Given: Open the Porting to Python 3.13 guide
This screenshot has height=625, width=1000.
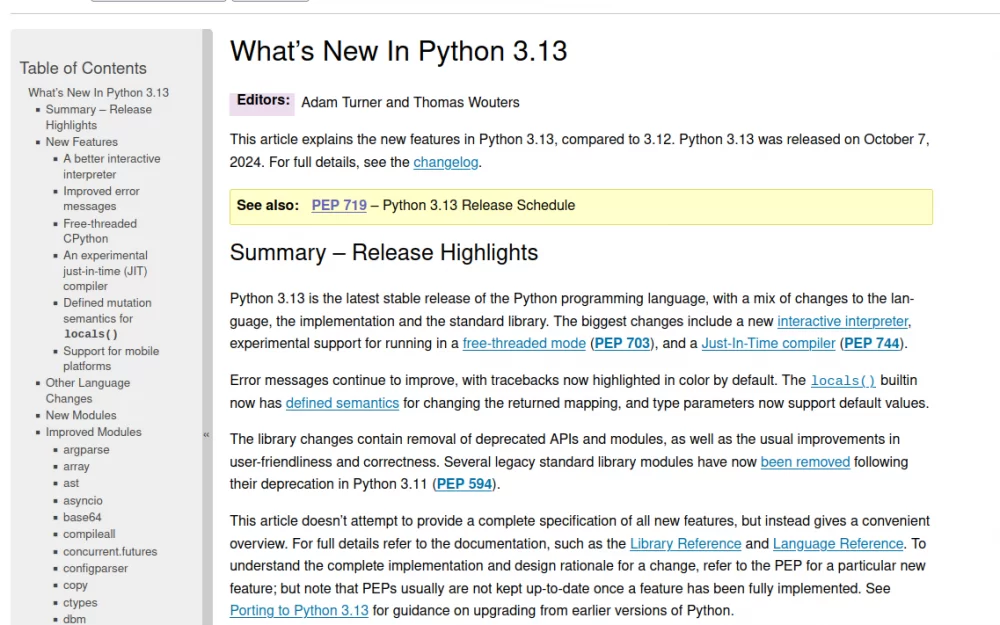Looking at the screenshot, I should pos(299,610).
